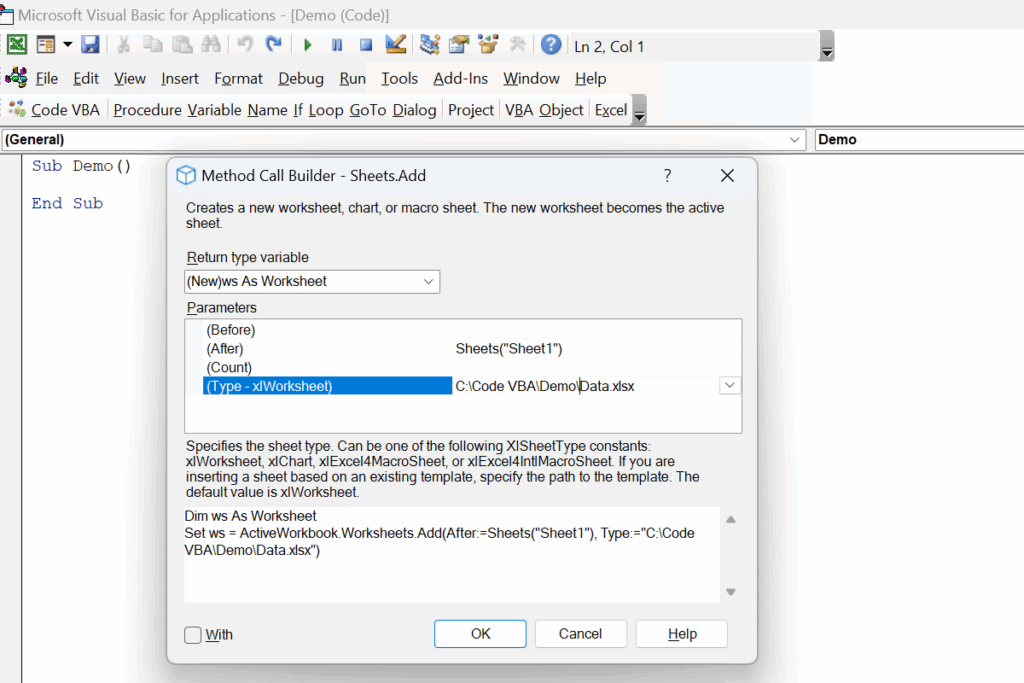The width and height of the screenshot is (1024, 683).
Task: Save the project using the Save icon
Action: pyautogui.click(x=91, y=44)
